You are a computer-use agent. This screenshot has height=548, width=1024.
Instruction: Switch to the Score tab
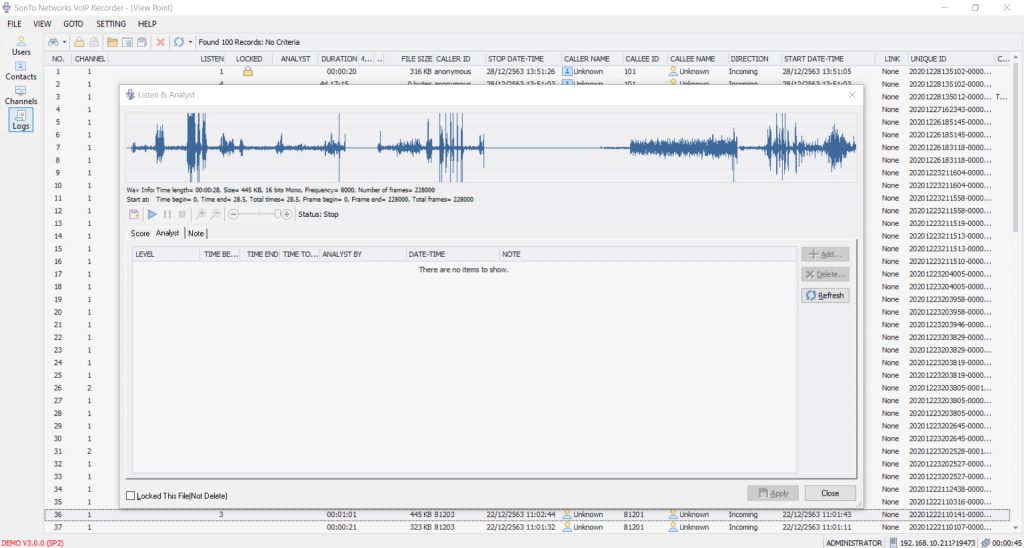point(140,233)
